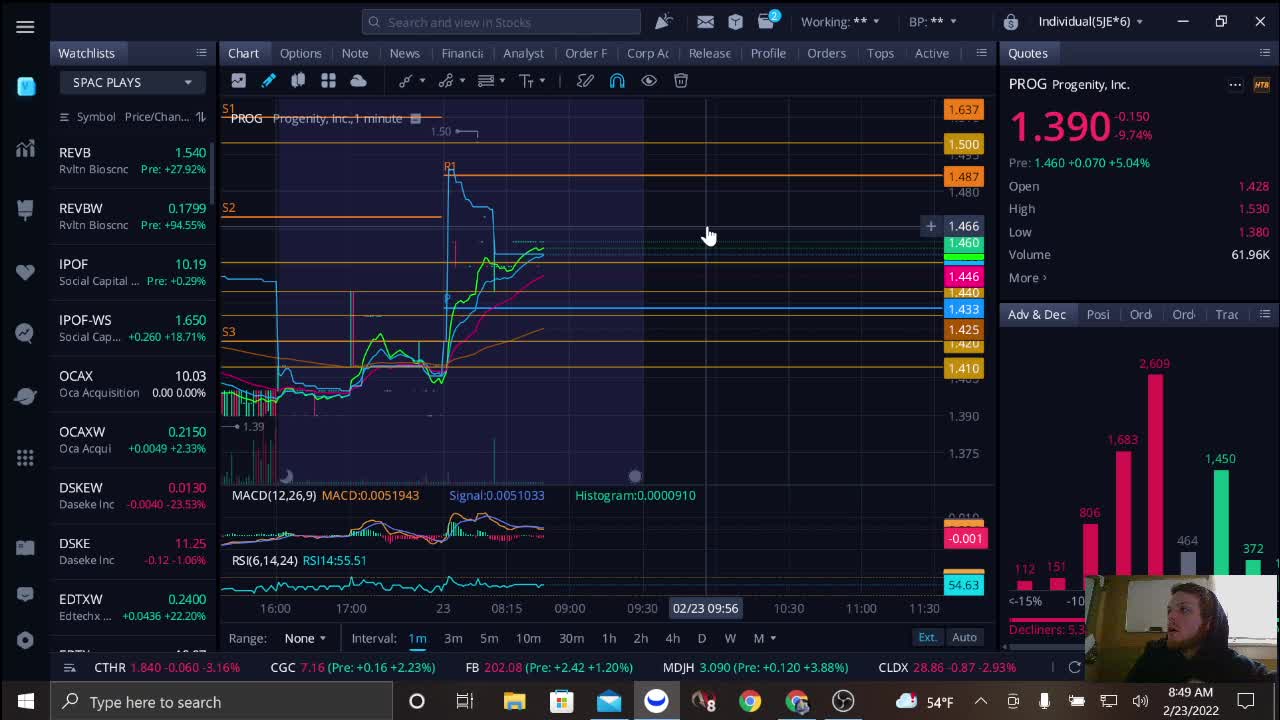Open candlestick style icon in chart toolbar
This screenshot has height=720, width=1280.
coord(298,81)
